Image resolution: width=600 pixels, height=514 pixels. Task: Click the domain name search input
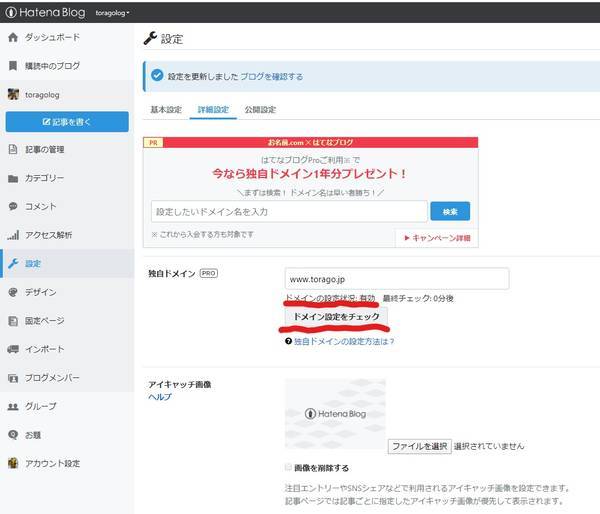(x=289, y=211)
